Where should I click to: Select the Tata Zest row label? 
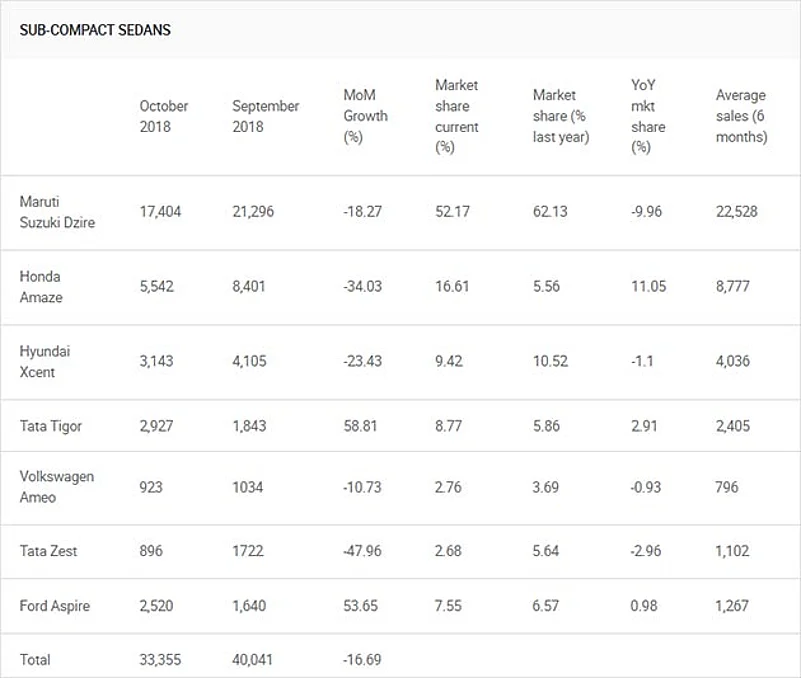[47, 552]
